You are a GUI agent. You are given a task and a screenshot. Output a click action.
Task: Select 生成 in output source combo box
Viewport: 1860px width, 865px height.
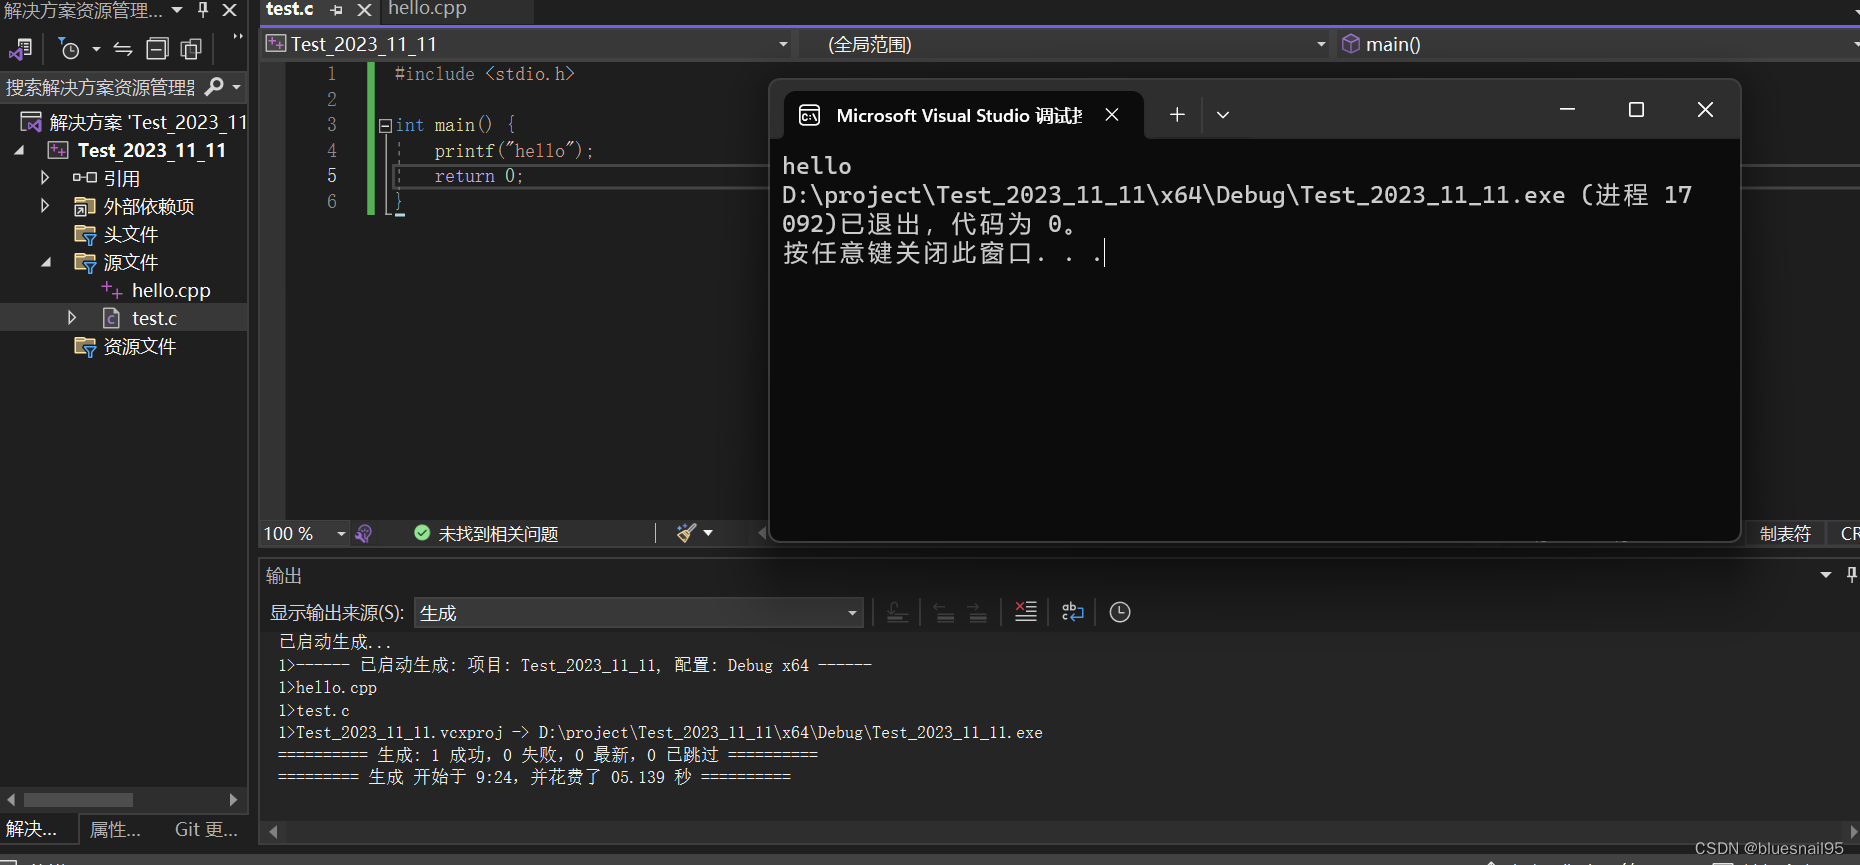tap(638, 613)
